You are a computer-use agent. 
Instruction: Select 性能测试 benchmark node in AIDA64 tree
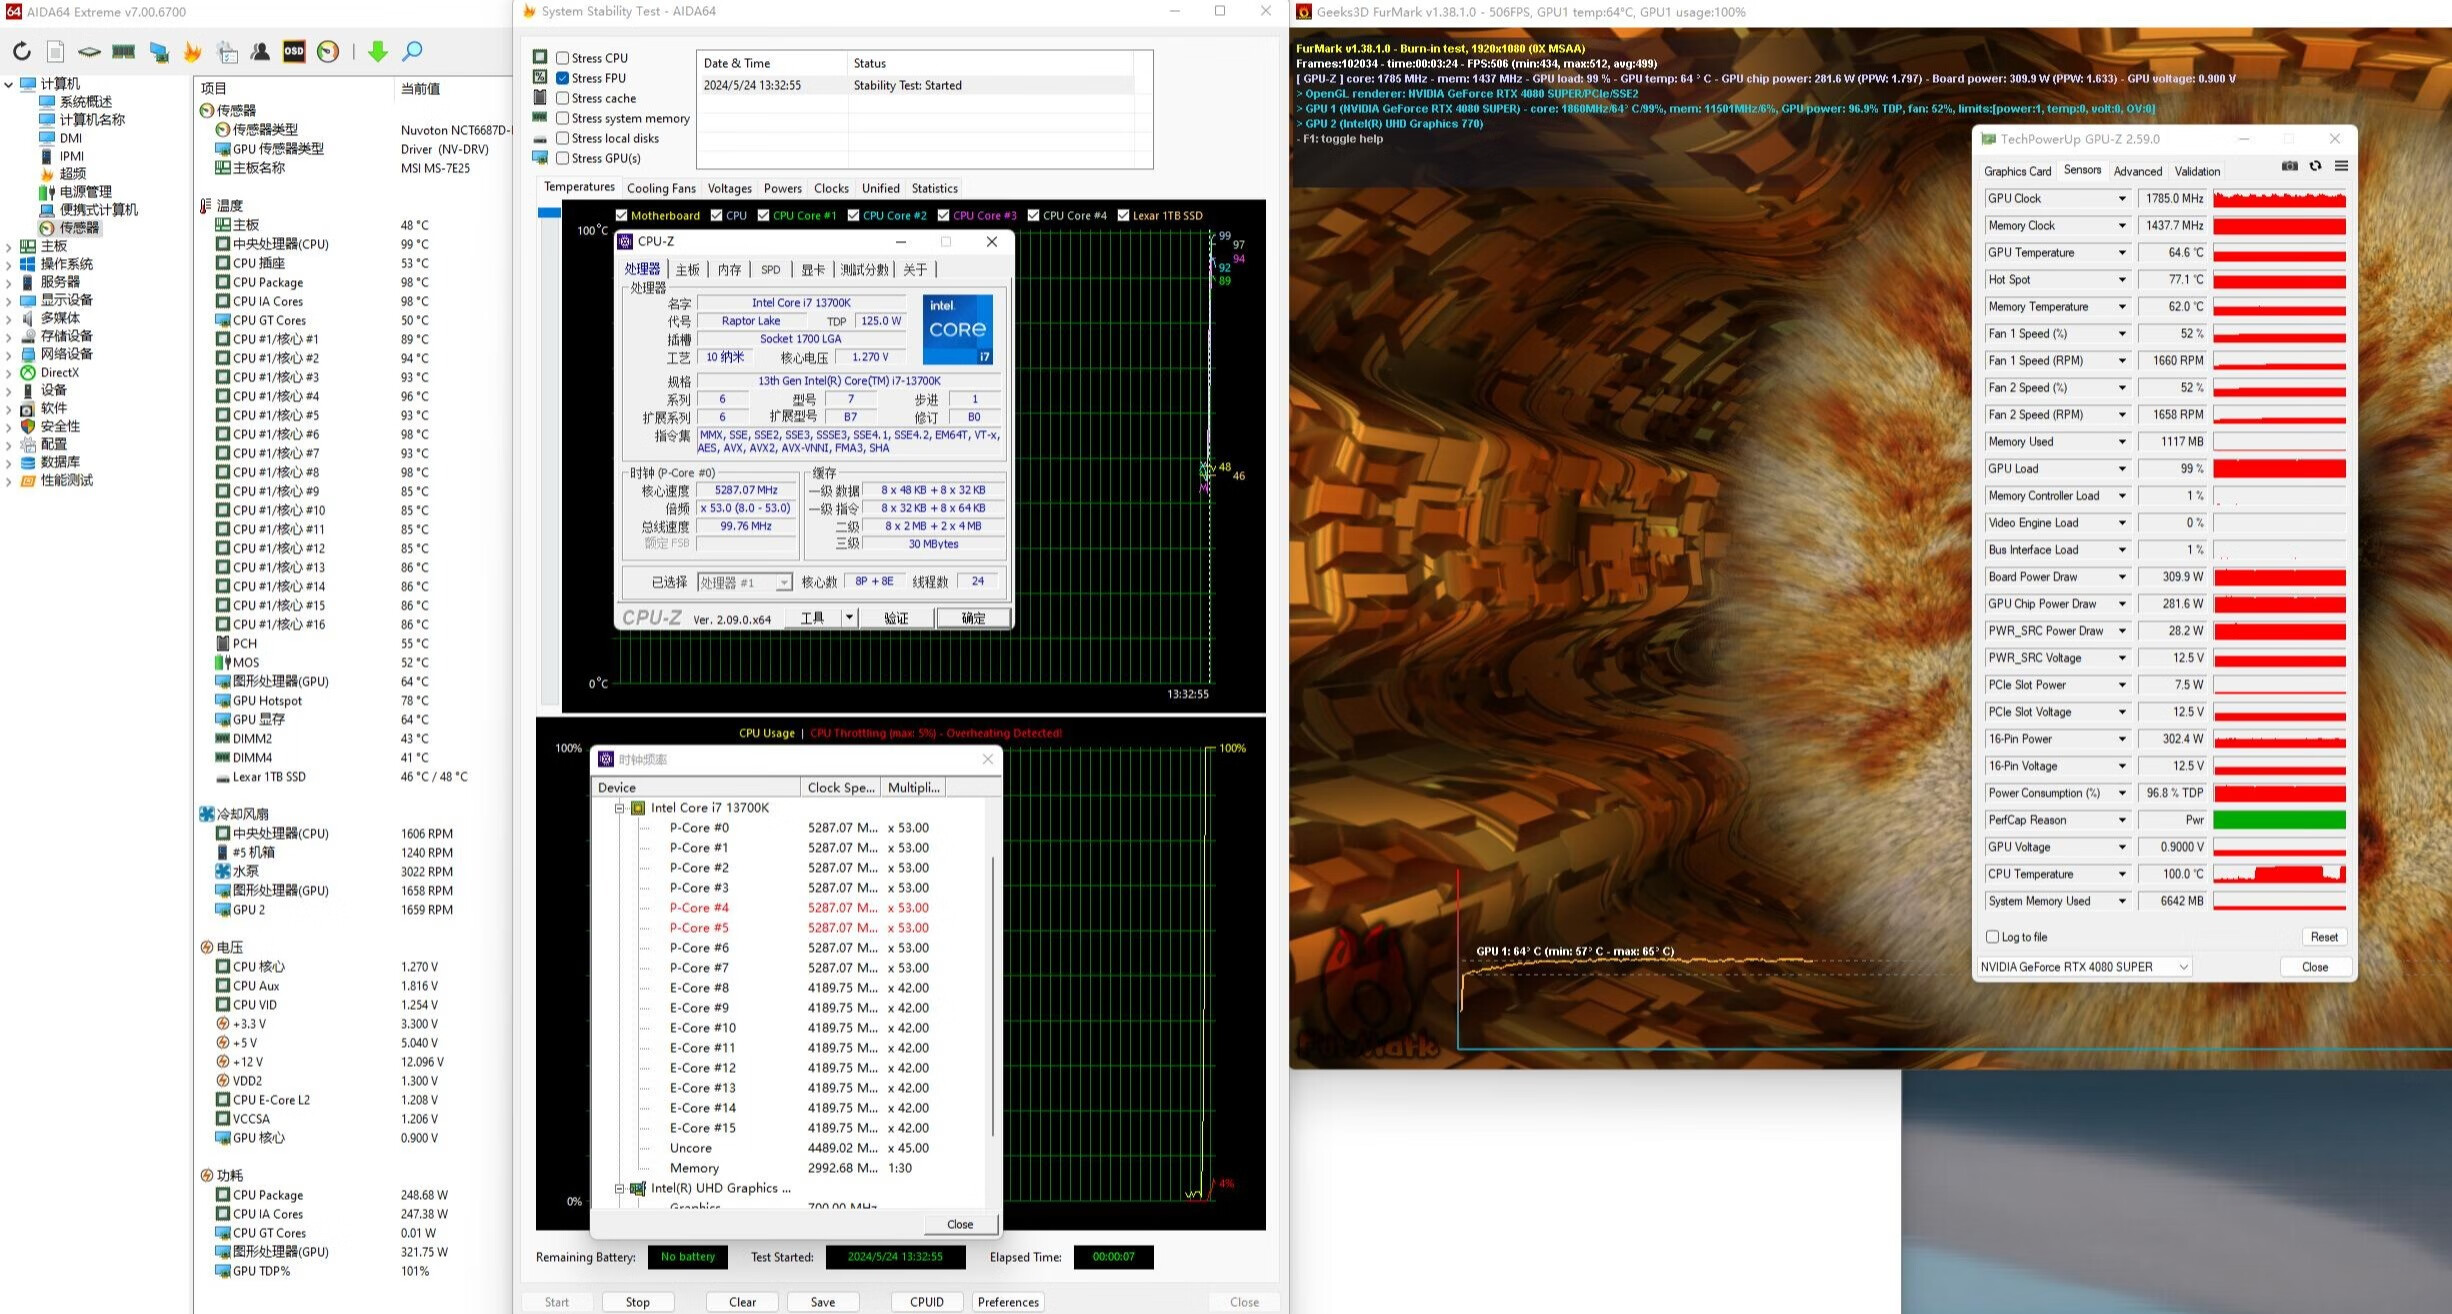pyautogui.click(x=66, y=480)
